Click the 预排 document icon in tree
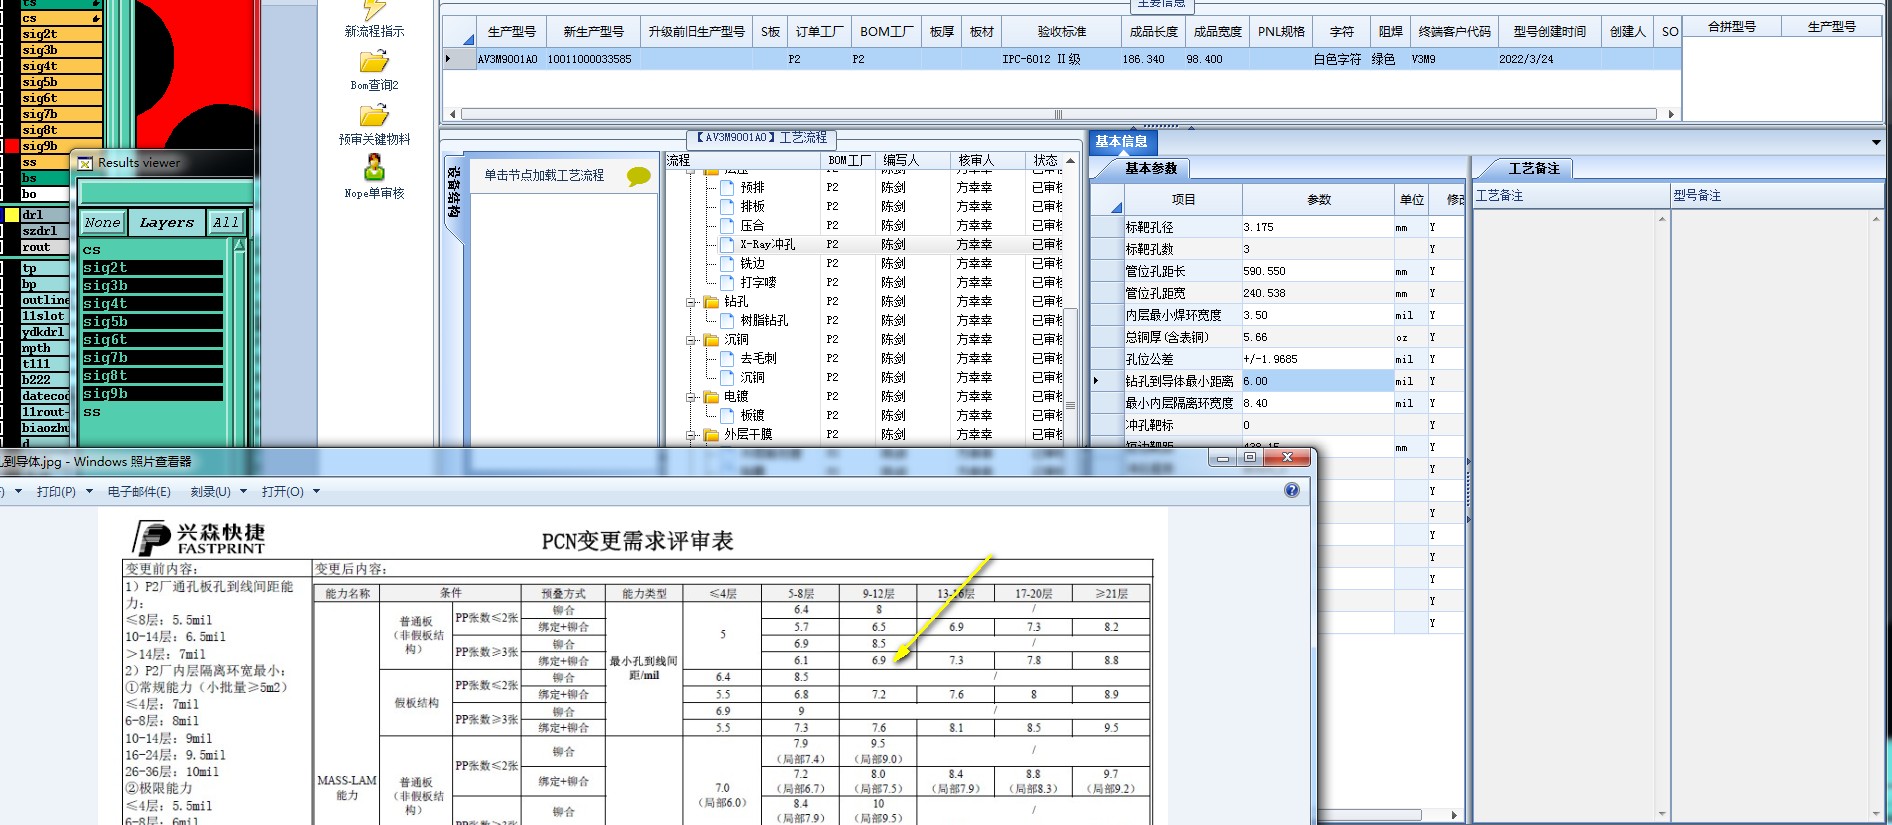This screenshot has height=825, width=1892. [x=727, y=187]
